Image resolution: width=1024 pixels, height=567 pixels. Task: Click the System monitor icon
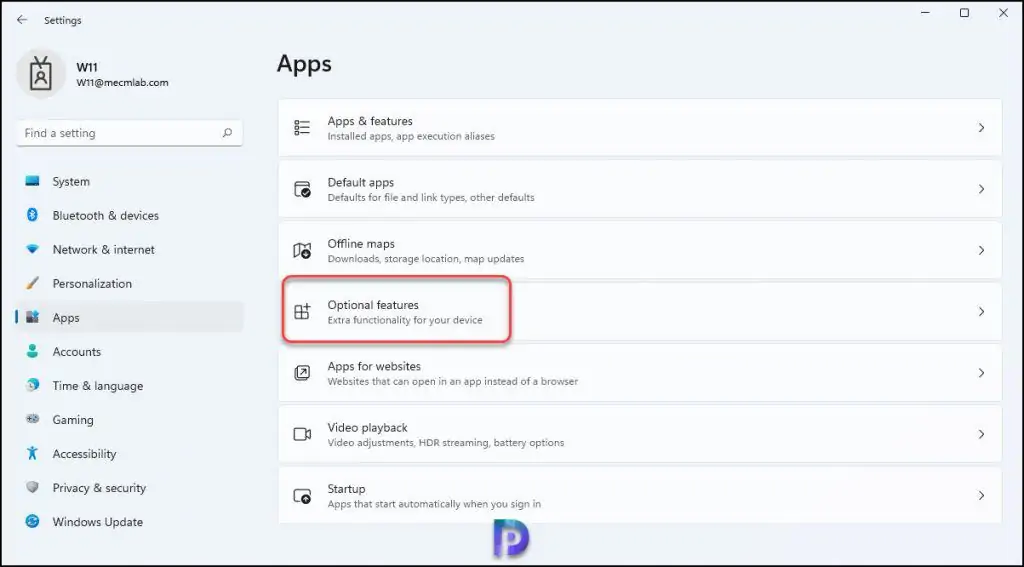(x=32, y=181)
